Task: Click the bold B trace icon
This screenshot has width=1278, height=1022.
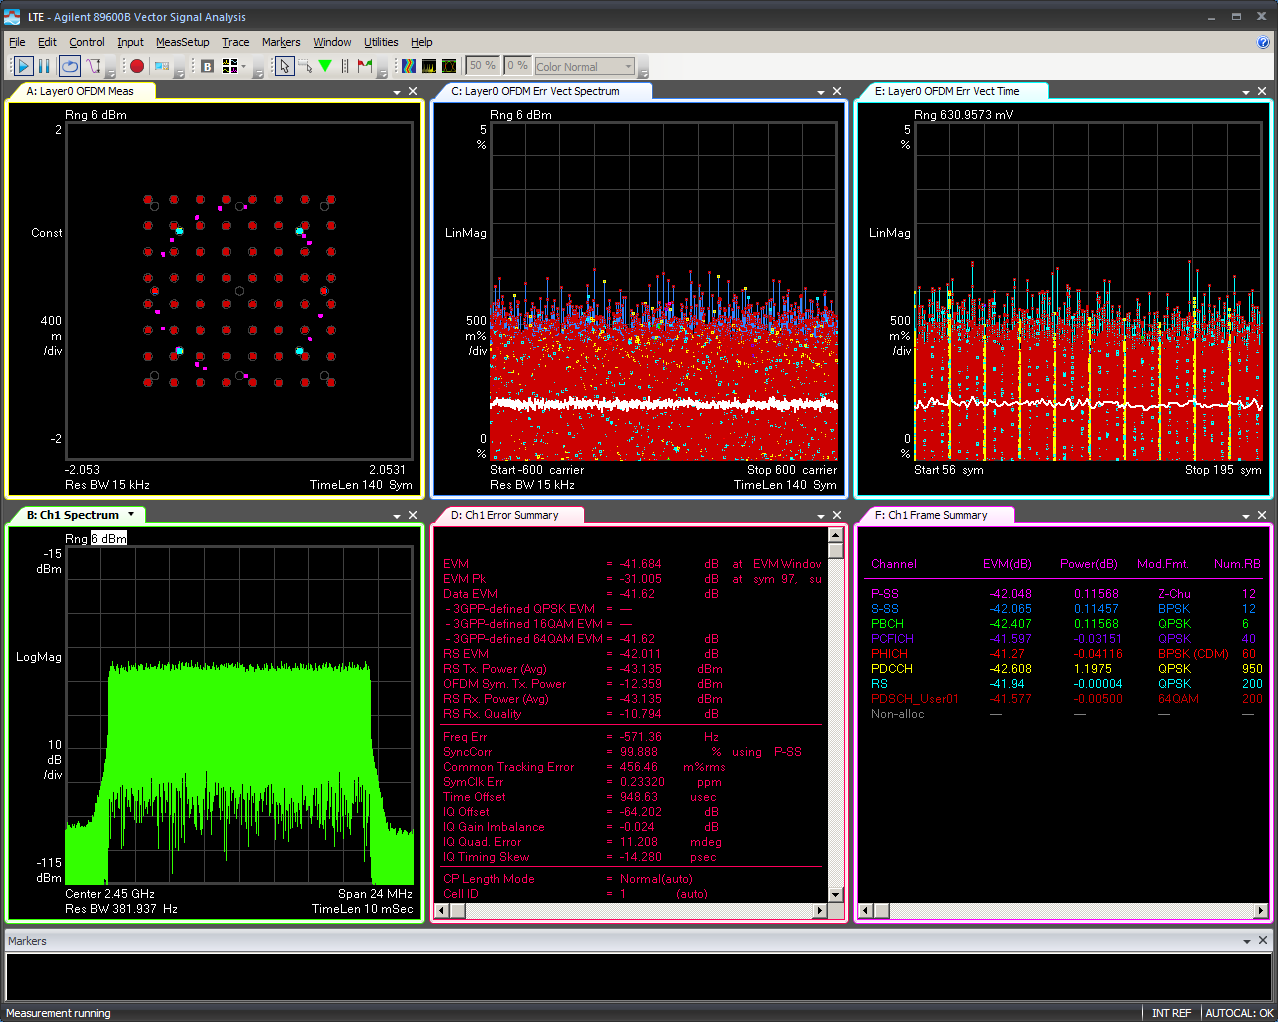Action: tap(207, 66)
